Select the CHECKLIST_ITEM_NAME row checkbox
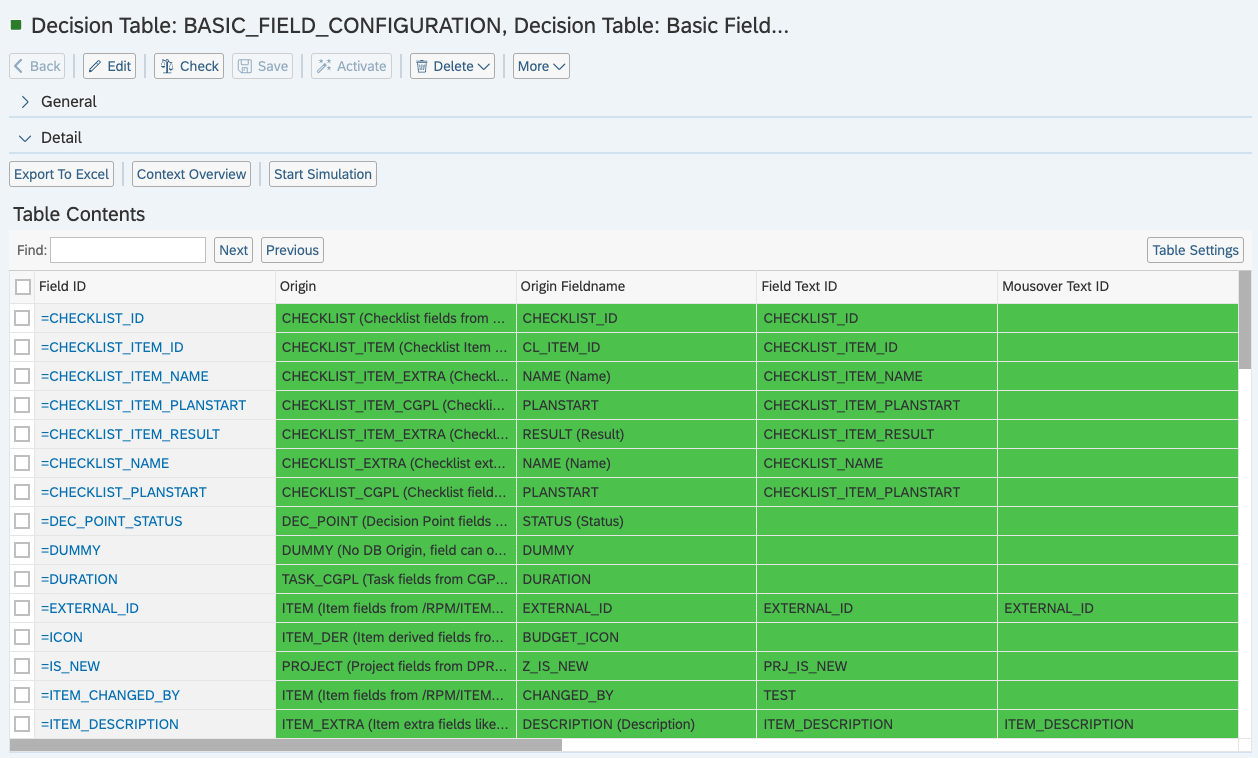1258x758 pixels. click(22, 376)
